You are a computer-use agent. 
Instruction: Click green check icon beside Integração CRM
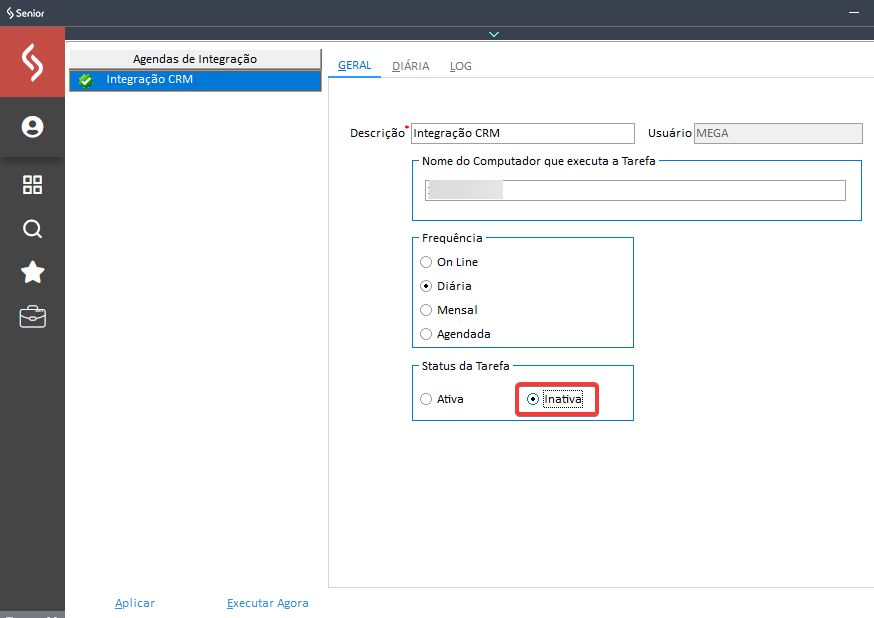86,80
